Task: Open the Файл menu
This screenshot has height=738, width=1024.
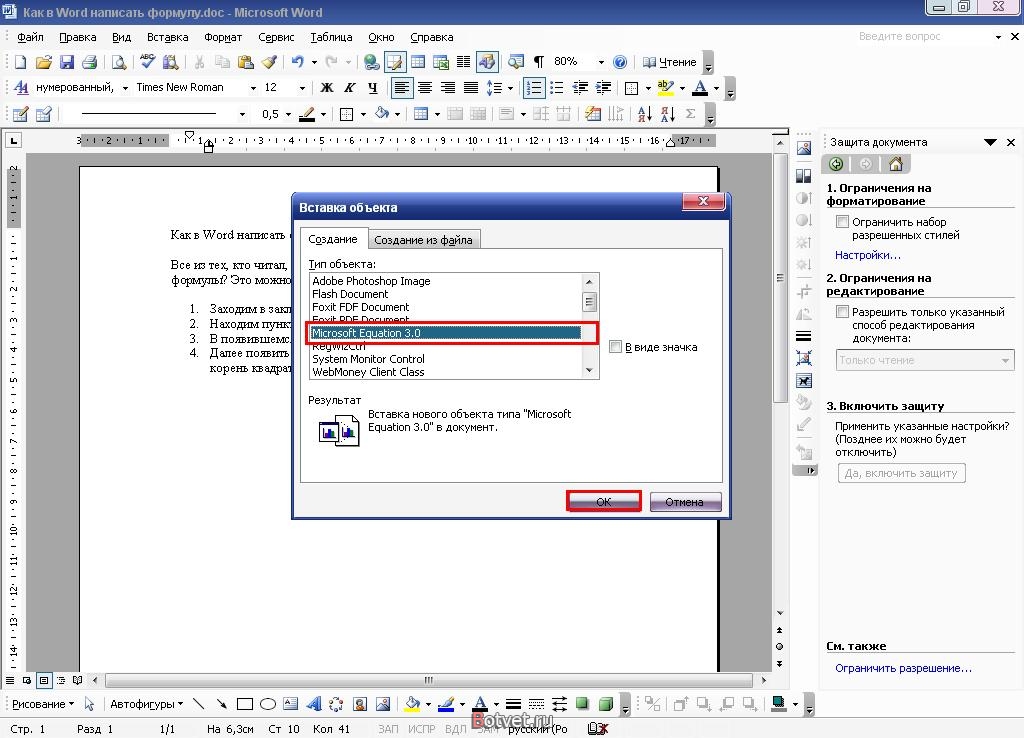Action: tap(30, 37)
